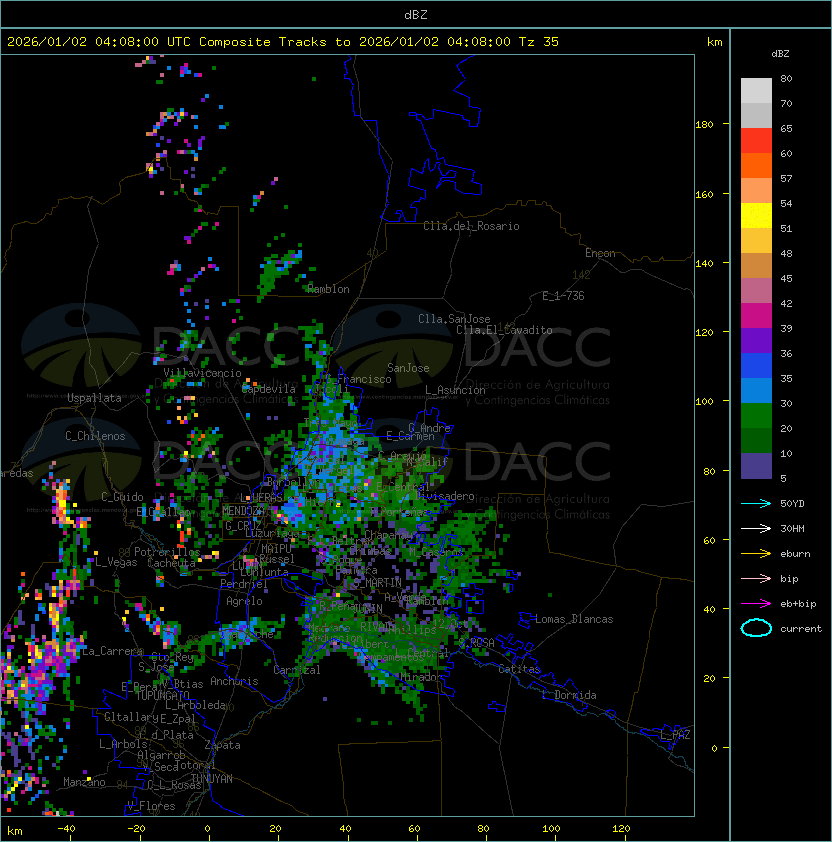Click the V_Flores map label
This screenshot has height=842, width=832.
[151, 806]
